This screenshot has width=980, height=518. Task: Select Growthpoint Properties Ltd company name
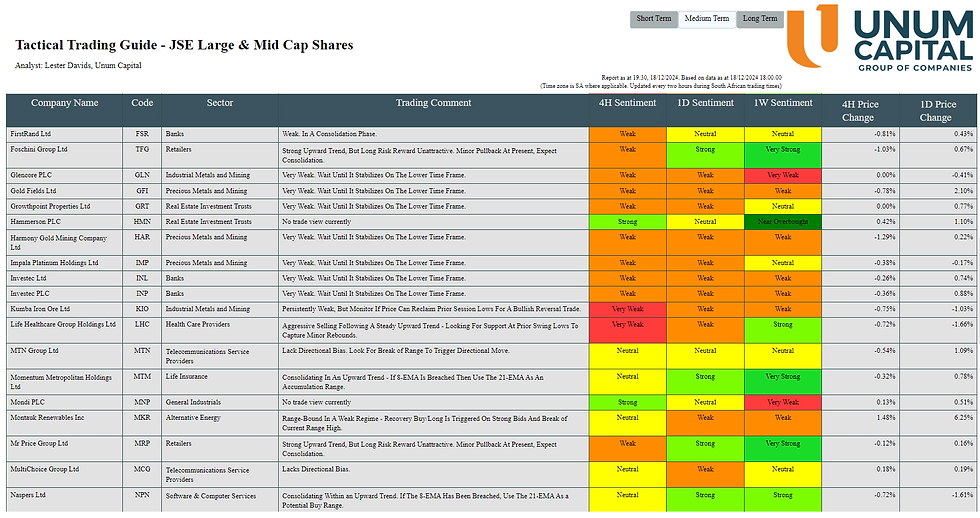coord(50,206)
